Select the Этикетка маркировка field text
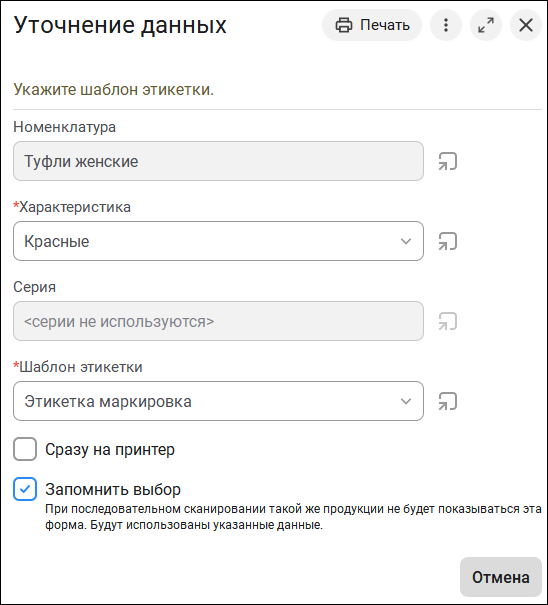This screenshot has width=548, height=605. coord(108,401)
